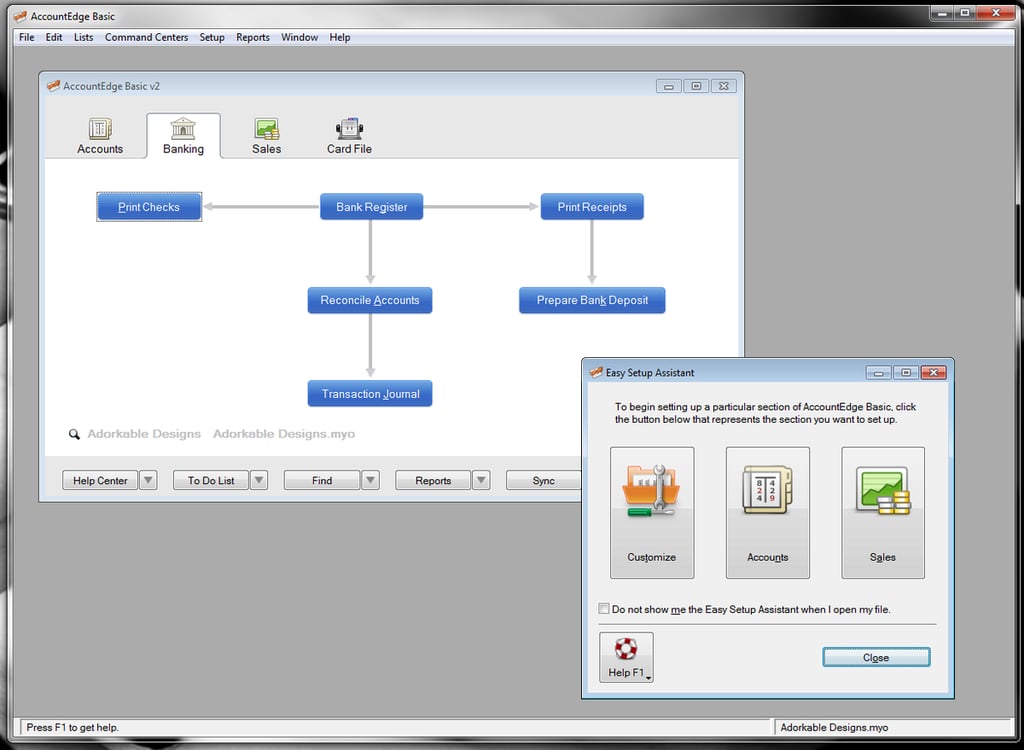Expand the Help Center dropdown arrow
Image resolution: width=1024 pixels, height=750 pixels.
[x=148, y=480]
